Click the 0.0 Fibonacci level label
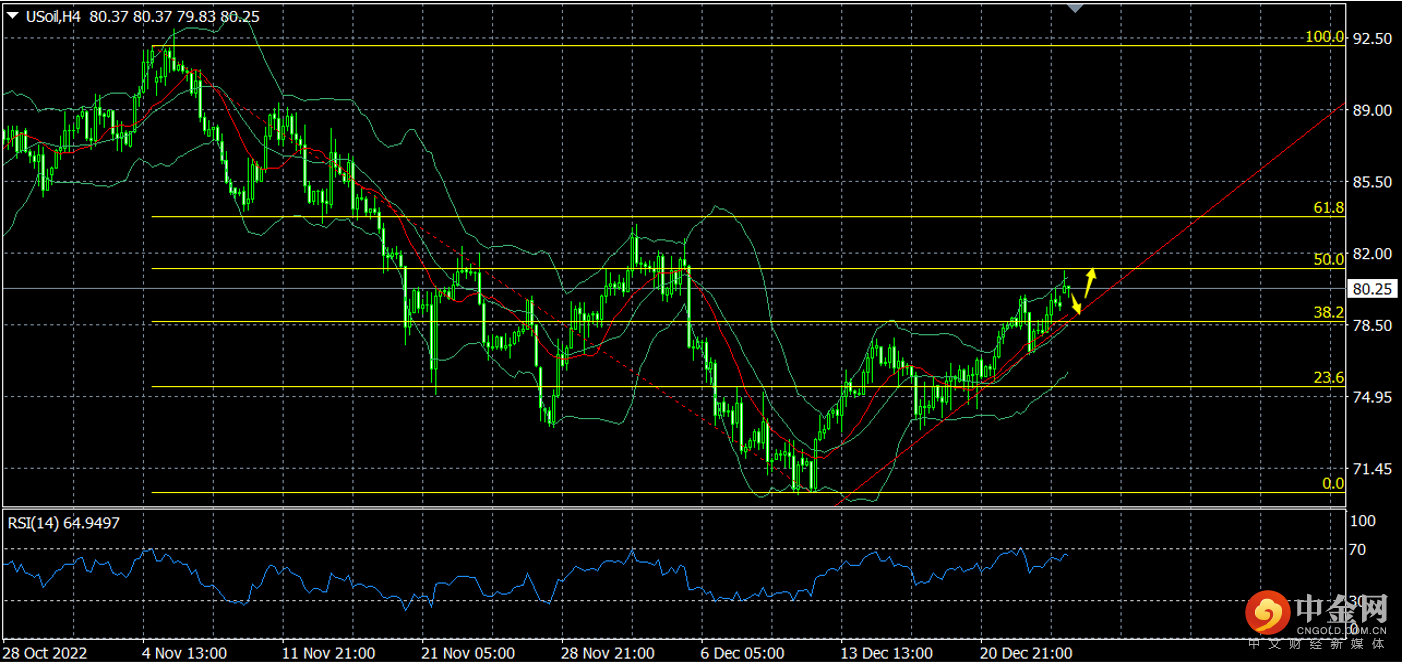Image resolution: width=1402 pixels, height=662 pixels. pos(1333,483)
